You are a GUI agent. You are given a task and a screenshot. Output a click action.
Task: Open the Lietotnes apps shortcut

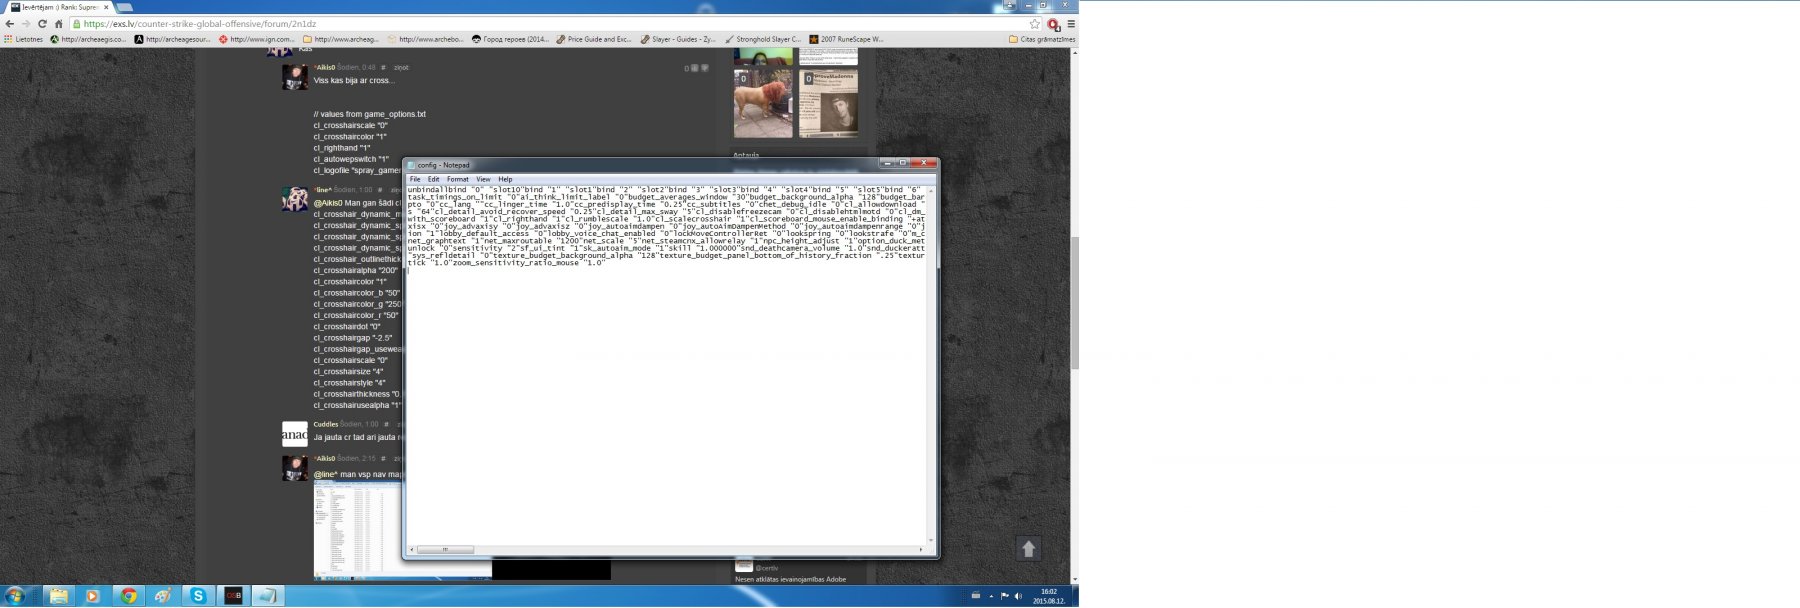point(23,39)
